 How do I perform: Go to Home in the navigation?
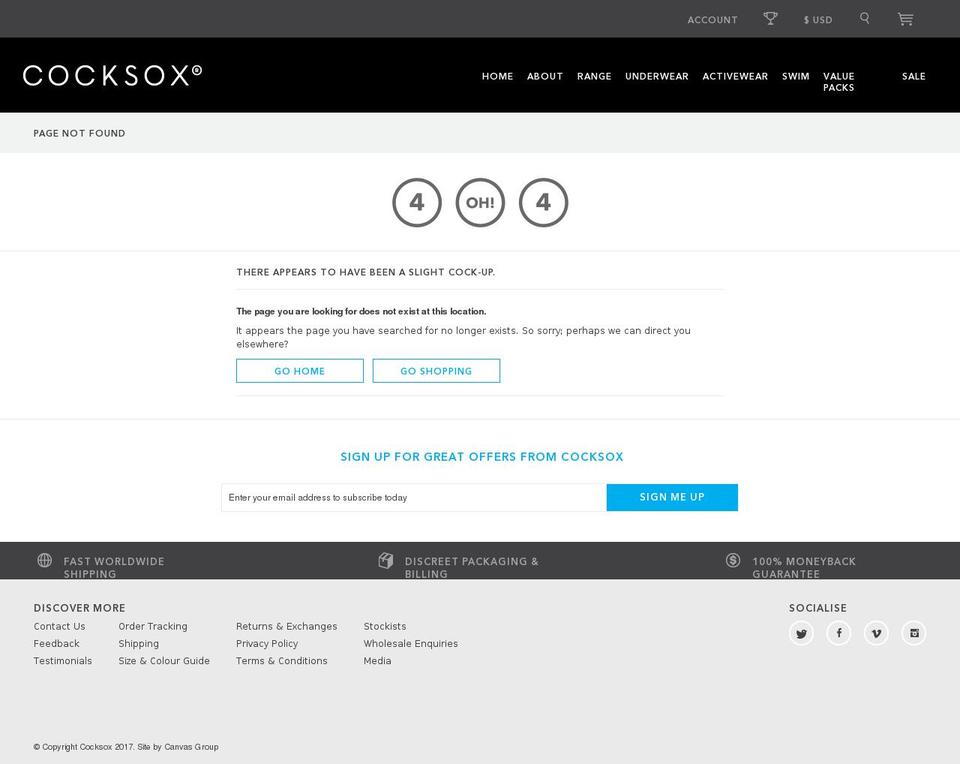click(x=497, y=76)
